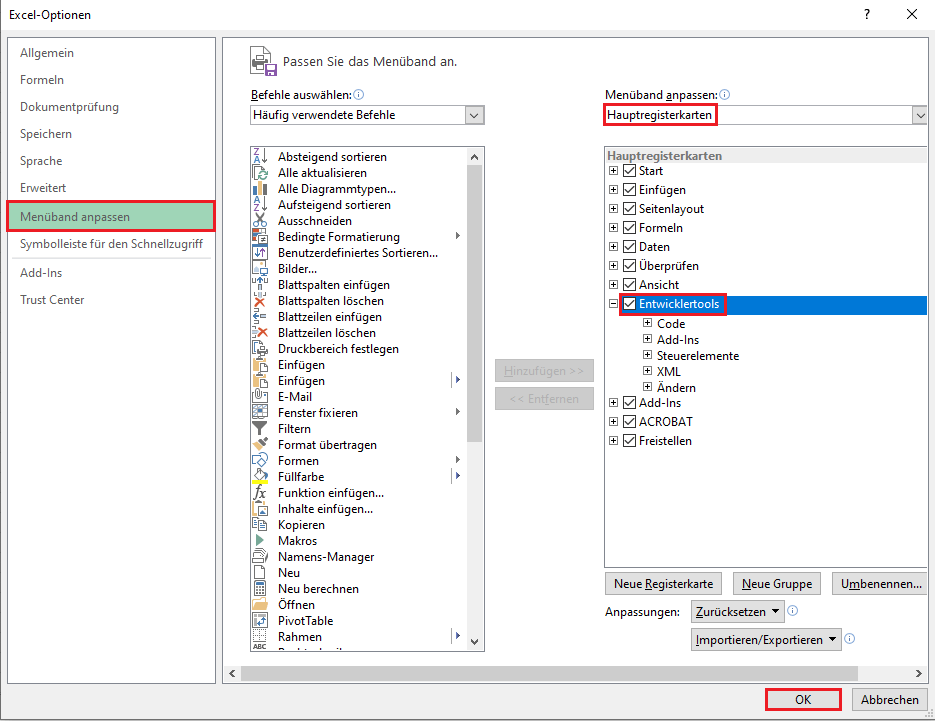
Task: Click the Funktion einfügen fx icon
Action: (260, 493)
